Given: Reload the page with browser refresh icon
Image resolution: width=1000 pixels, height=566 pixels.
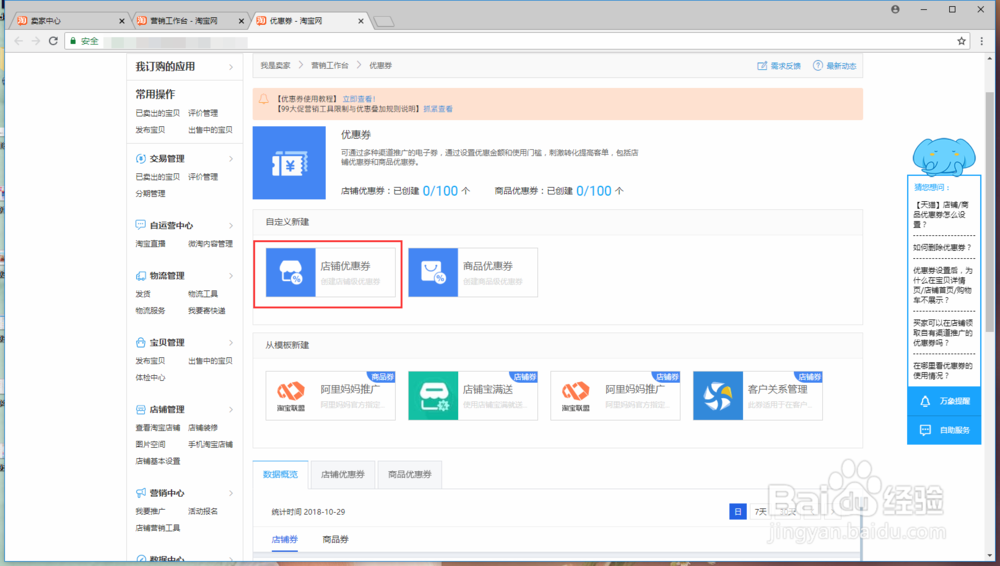Looking at the screenshot, I should tap(54, 41).
